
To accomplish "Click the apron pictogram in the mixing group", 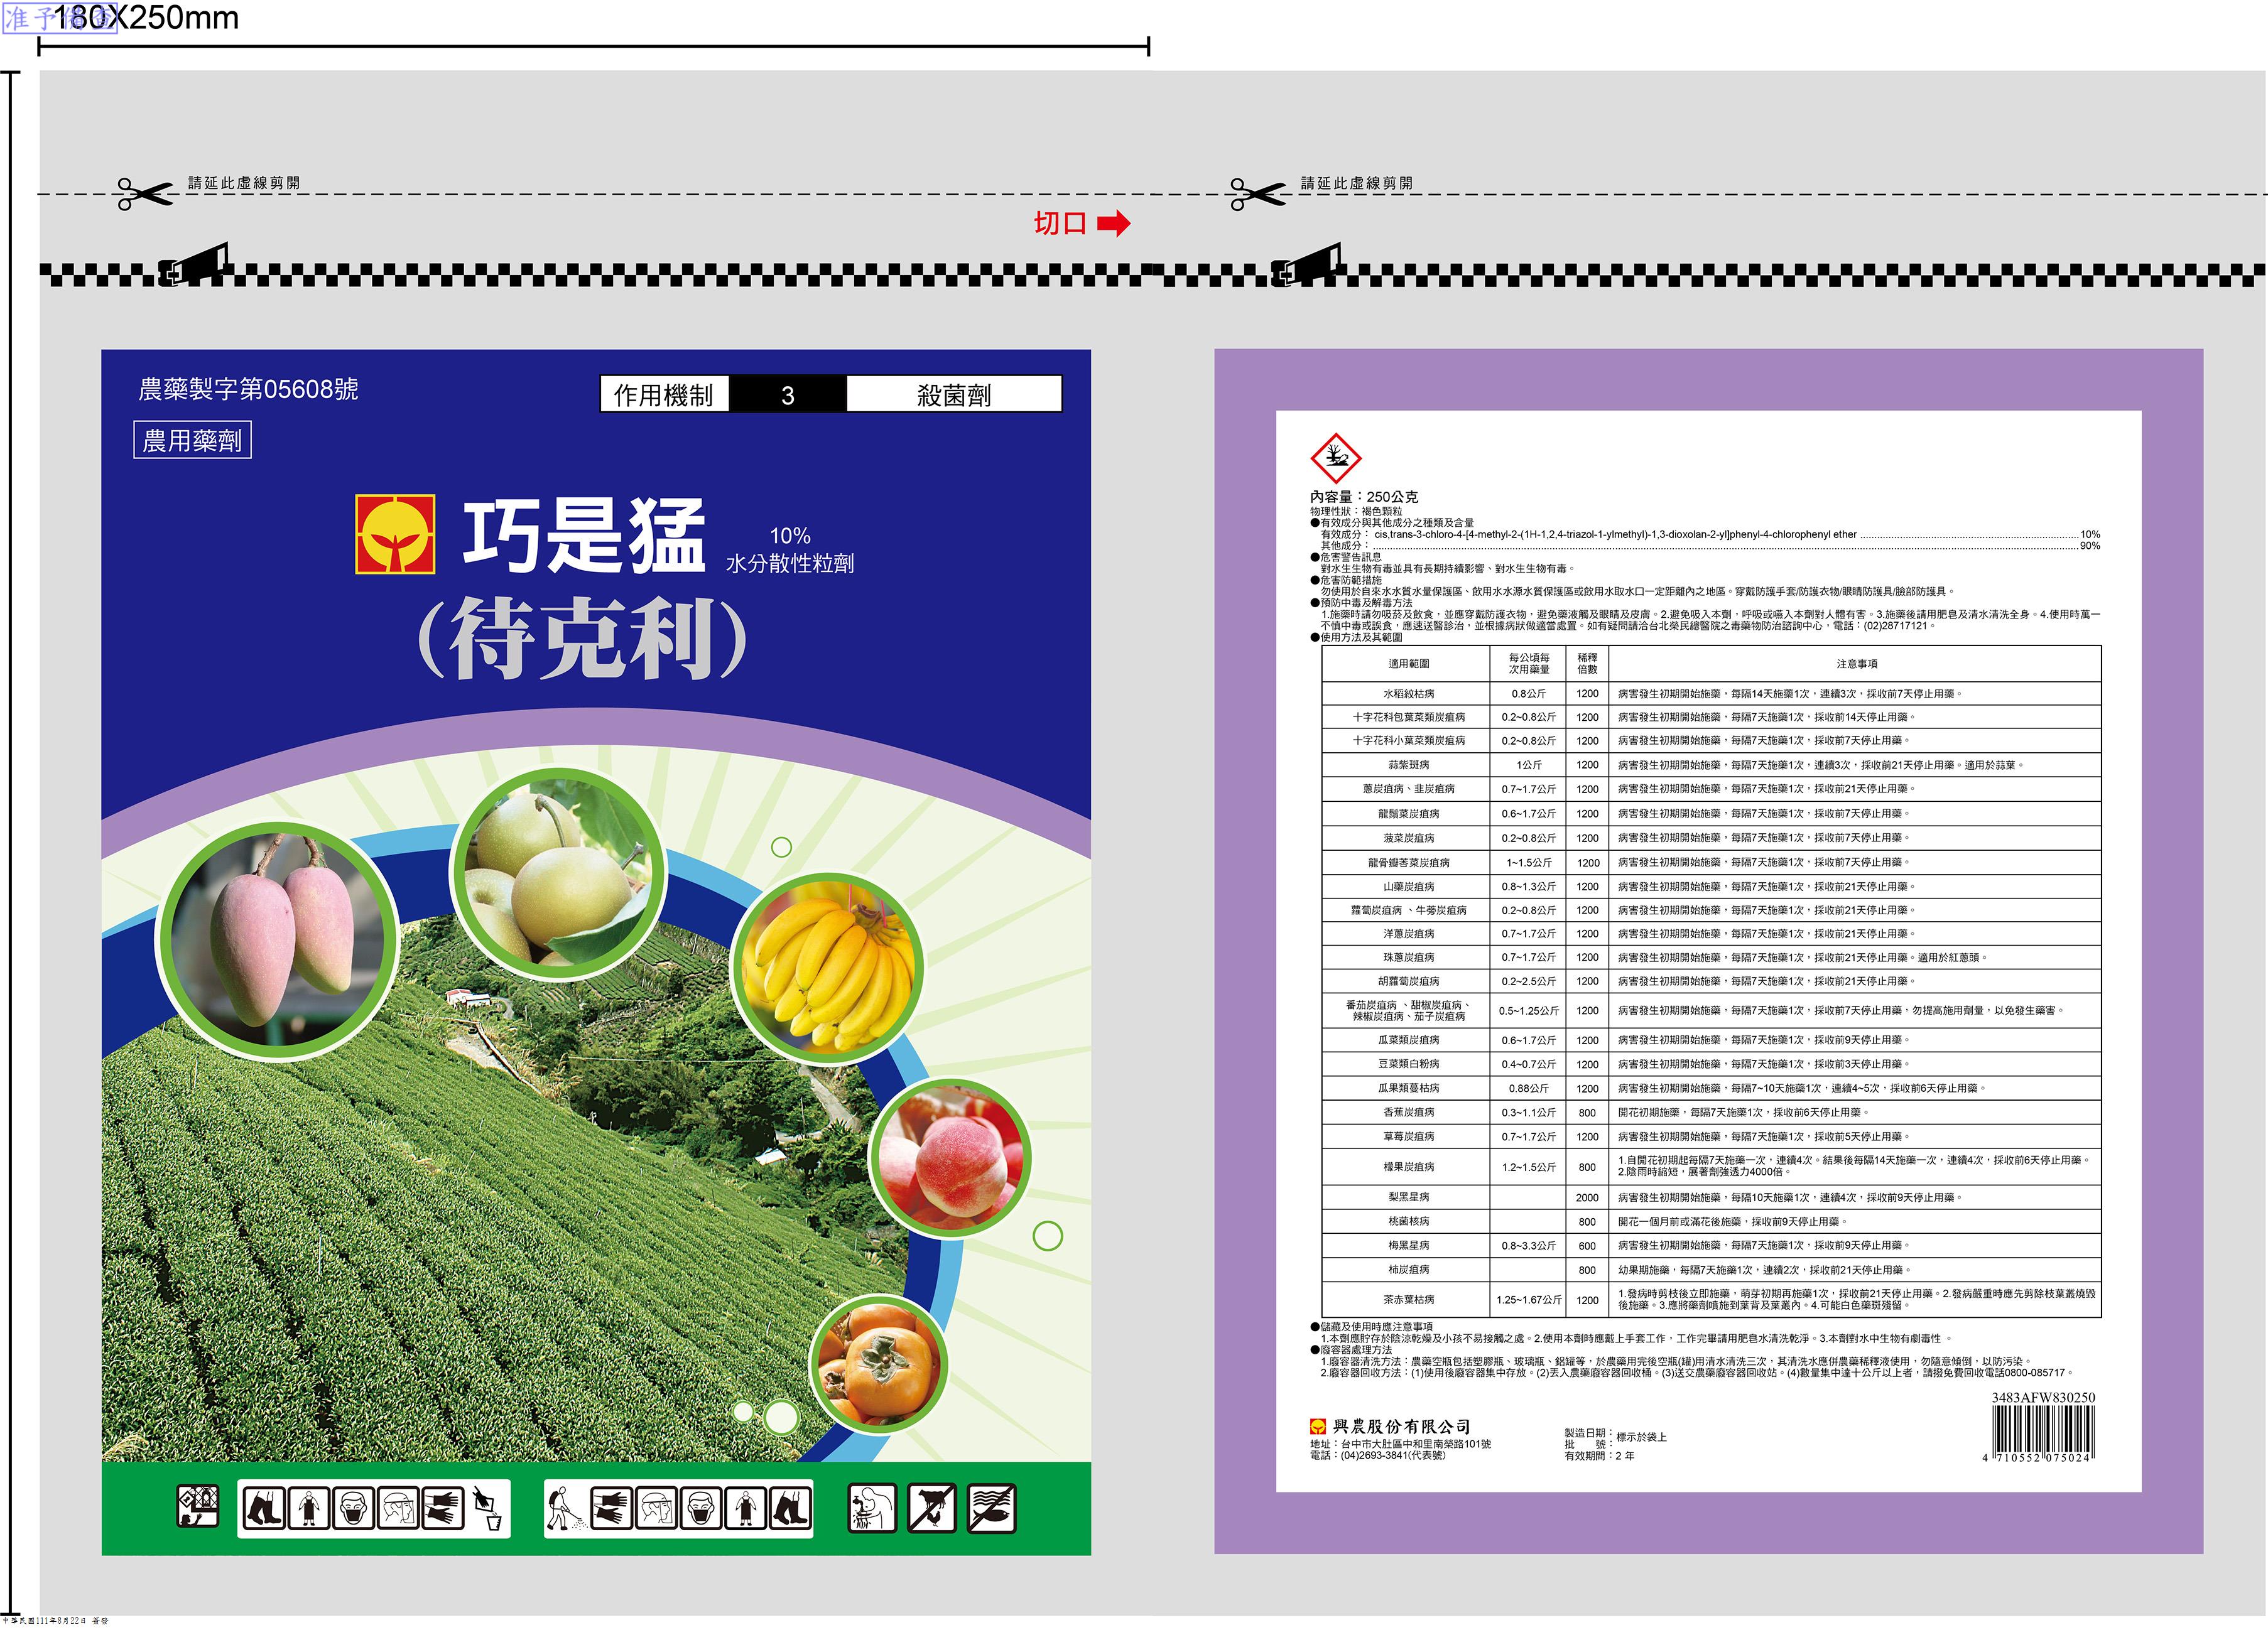I will coord(308,1508).
